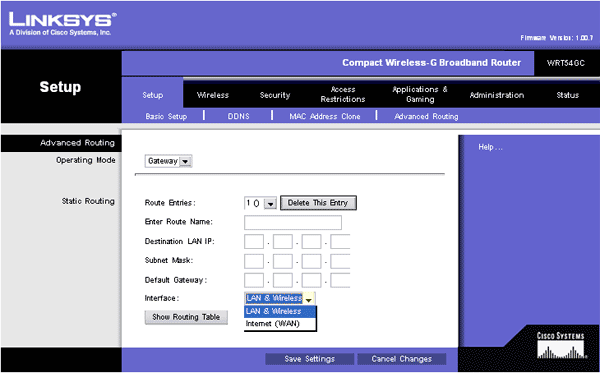600x373 pixels.
Task: Focus the Enter Route Name field
Action: pos(293,222)
